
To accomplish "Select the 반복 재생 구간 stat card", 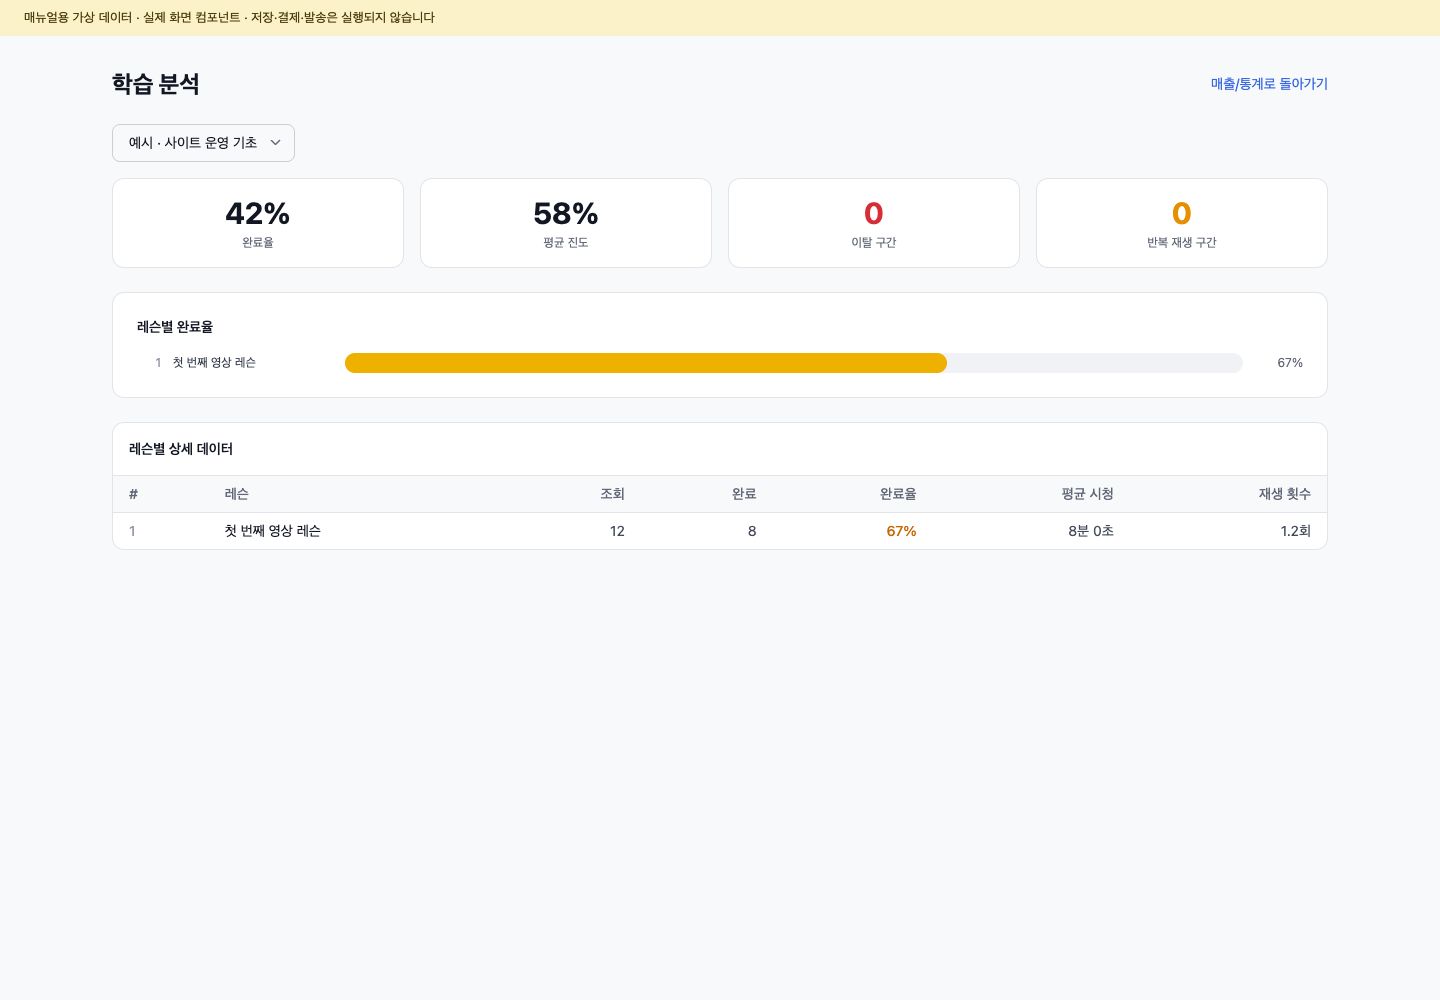I will 1182,223.
